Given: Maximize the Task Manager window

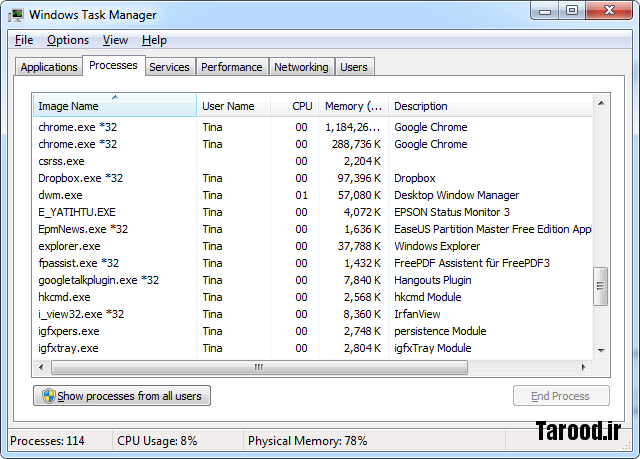Looking at the screenshot, I should tap(572, 11).
